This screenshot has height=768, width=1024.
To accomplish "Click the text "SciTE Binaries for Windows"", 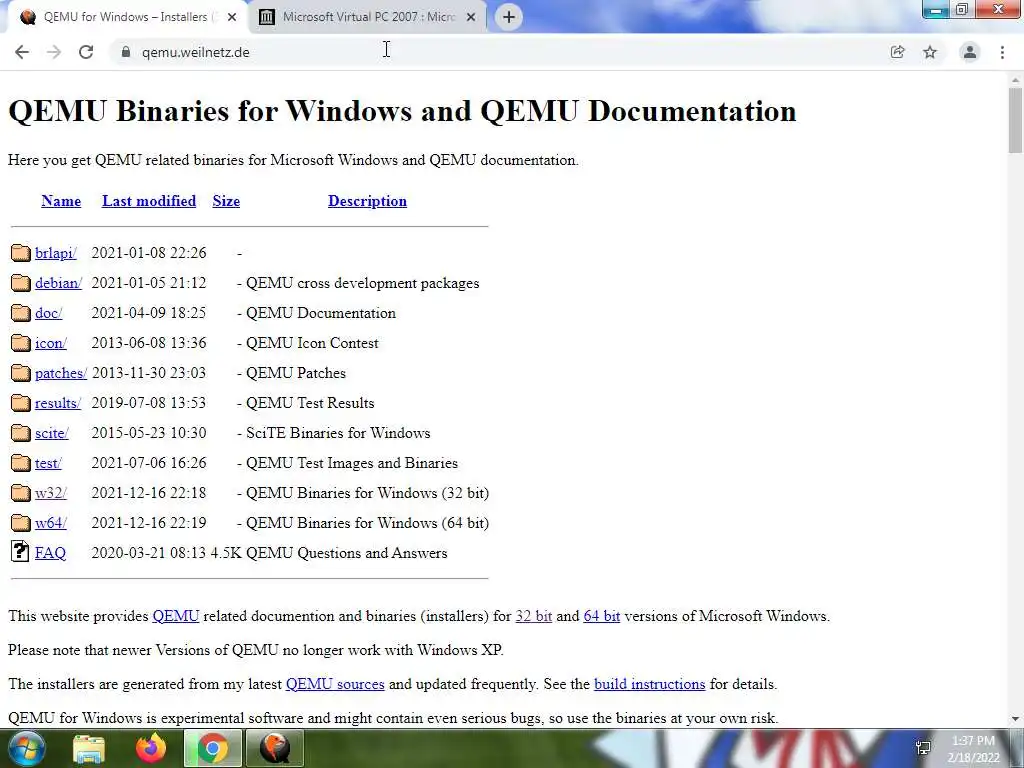I will (x=338, y=433).
